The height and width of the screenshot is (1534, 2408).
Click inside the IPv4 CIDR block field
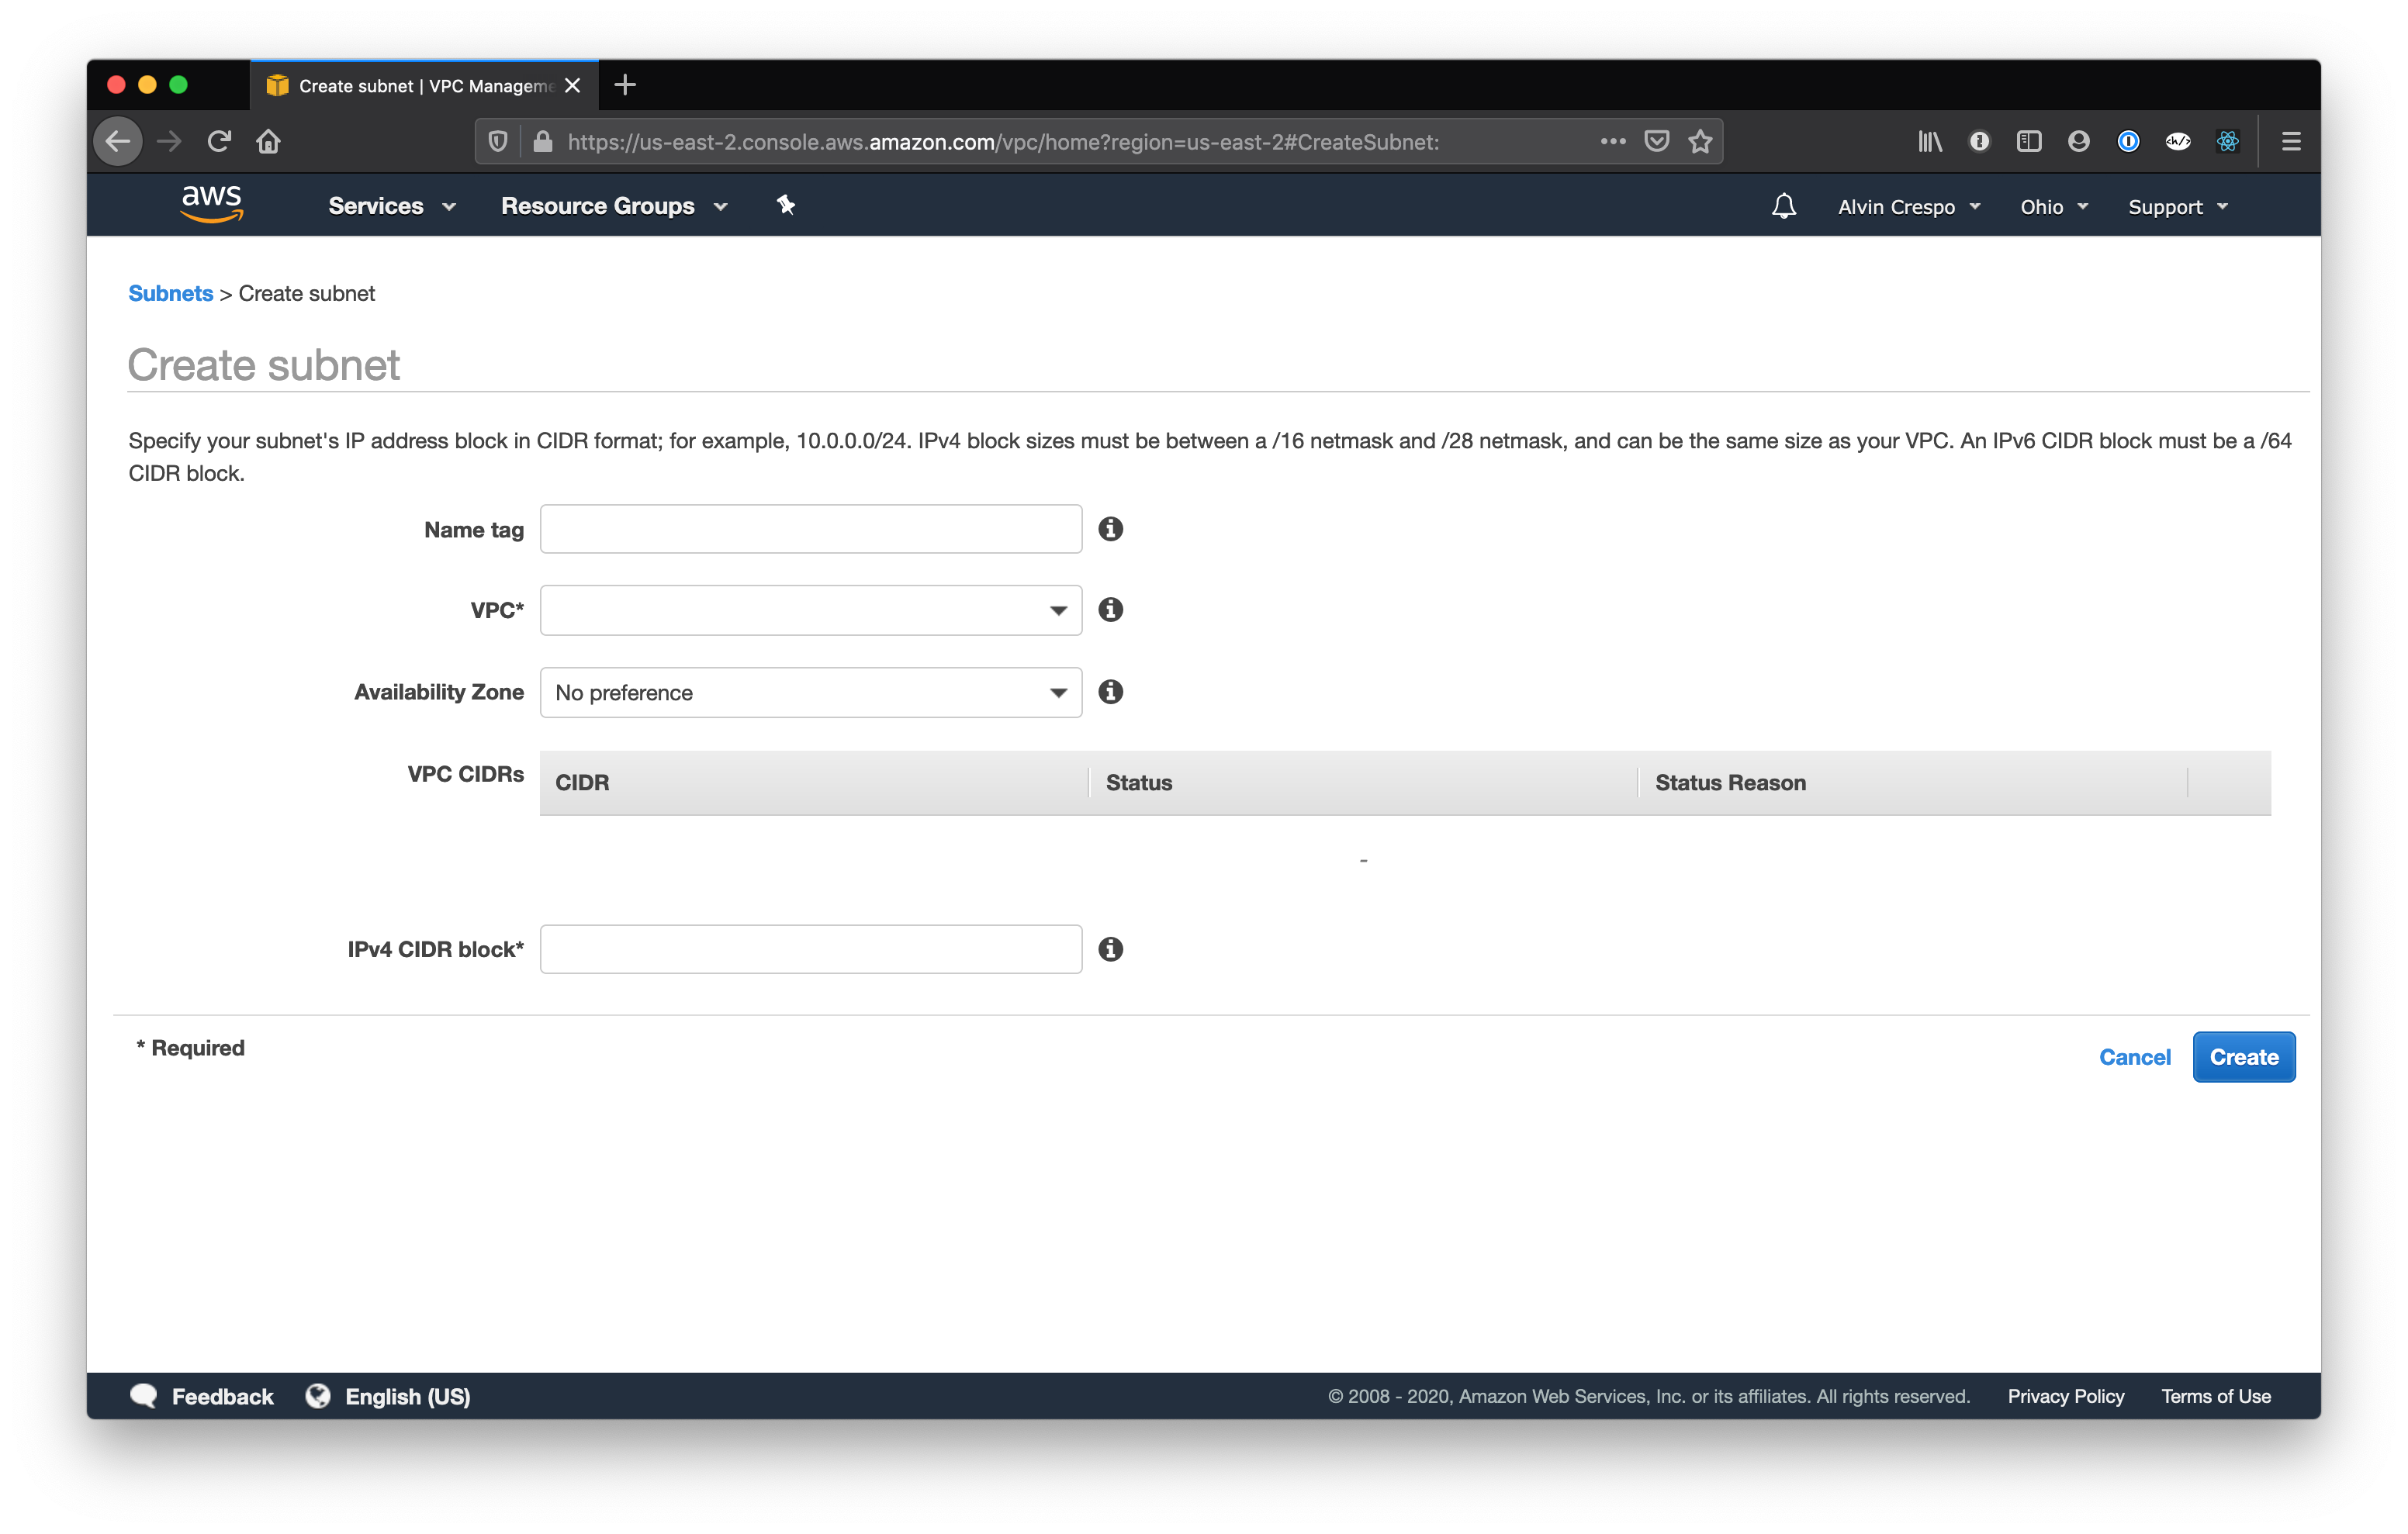(810, 949)
